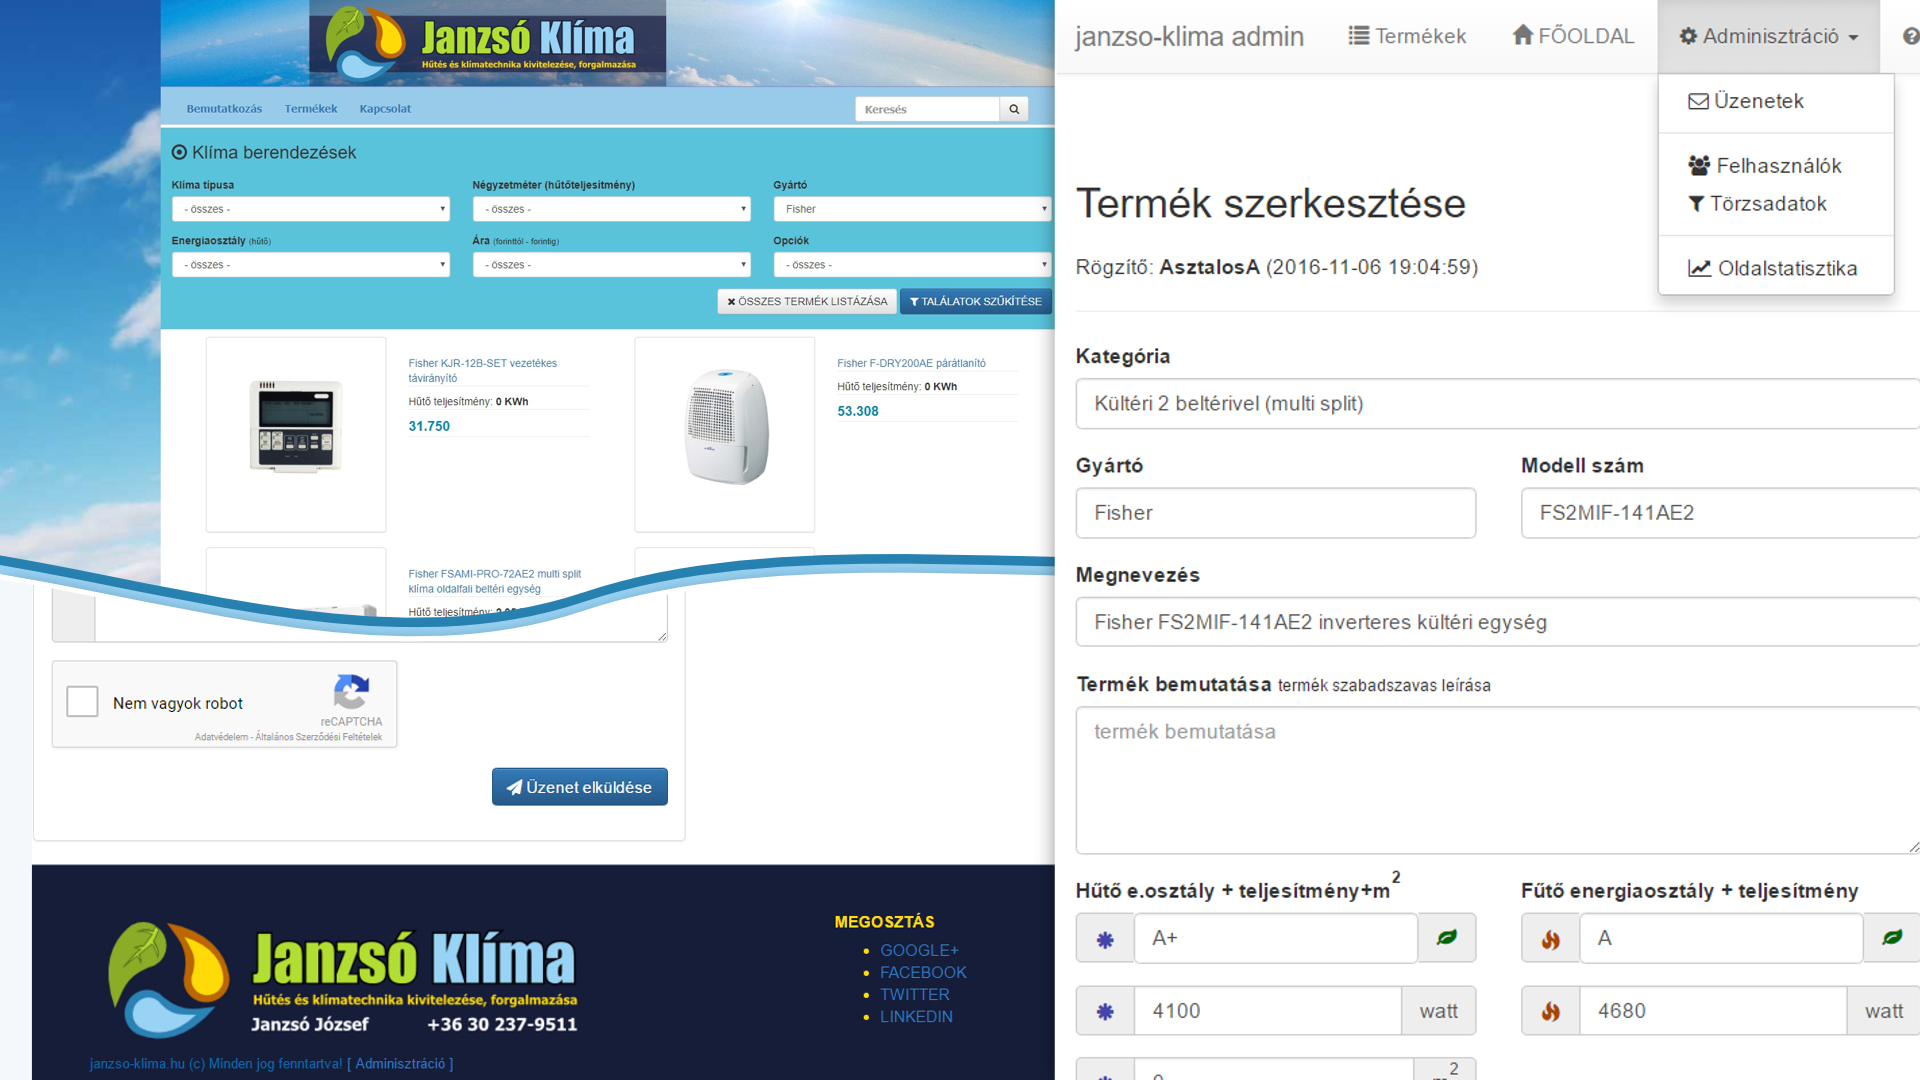This screenshot has height=1080, width=1920.
Task: Click the 'janzso-klima admin' brand link
Action: pos(1189,36)
